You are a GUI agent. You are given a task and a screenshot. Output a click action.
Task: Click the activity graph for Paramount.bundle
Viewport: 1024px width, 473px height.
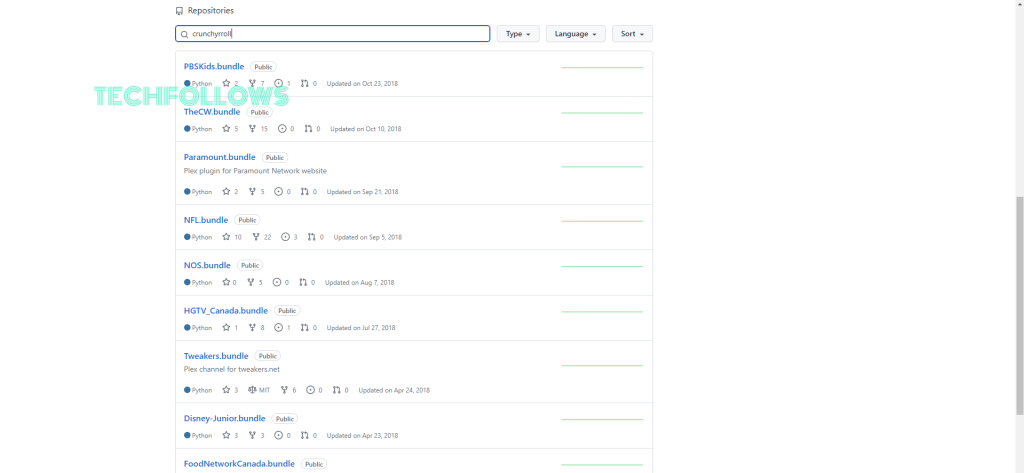pyautogui.click(x=601, y=167)
